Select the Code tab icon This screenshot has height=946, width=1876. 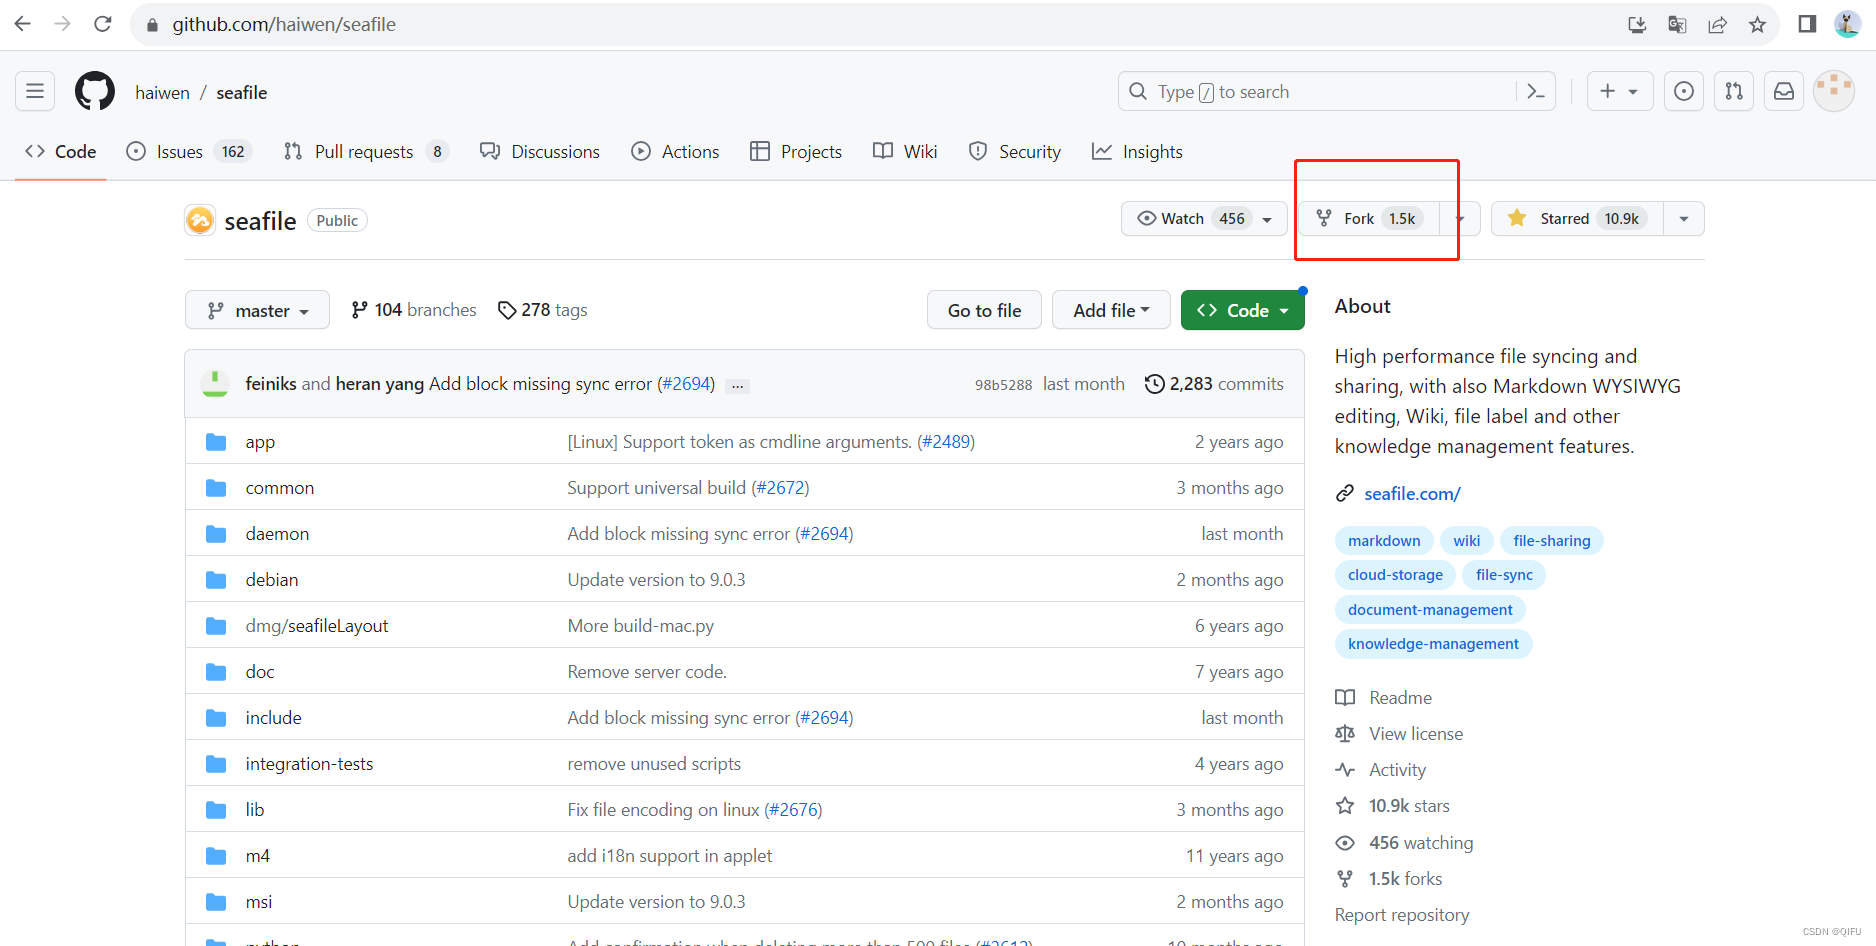[35, 151]
